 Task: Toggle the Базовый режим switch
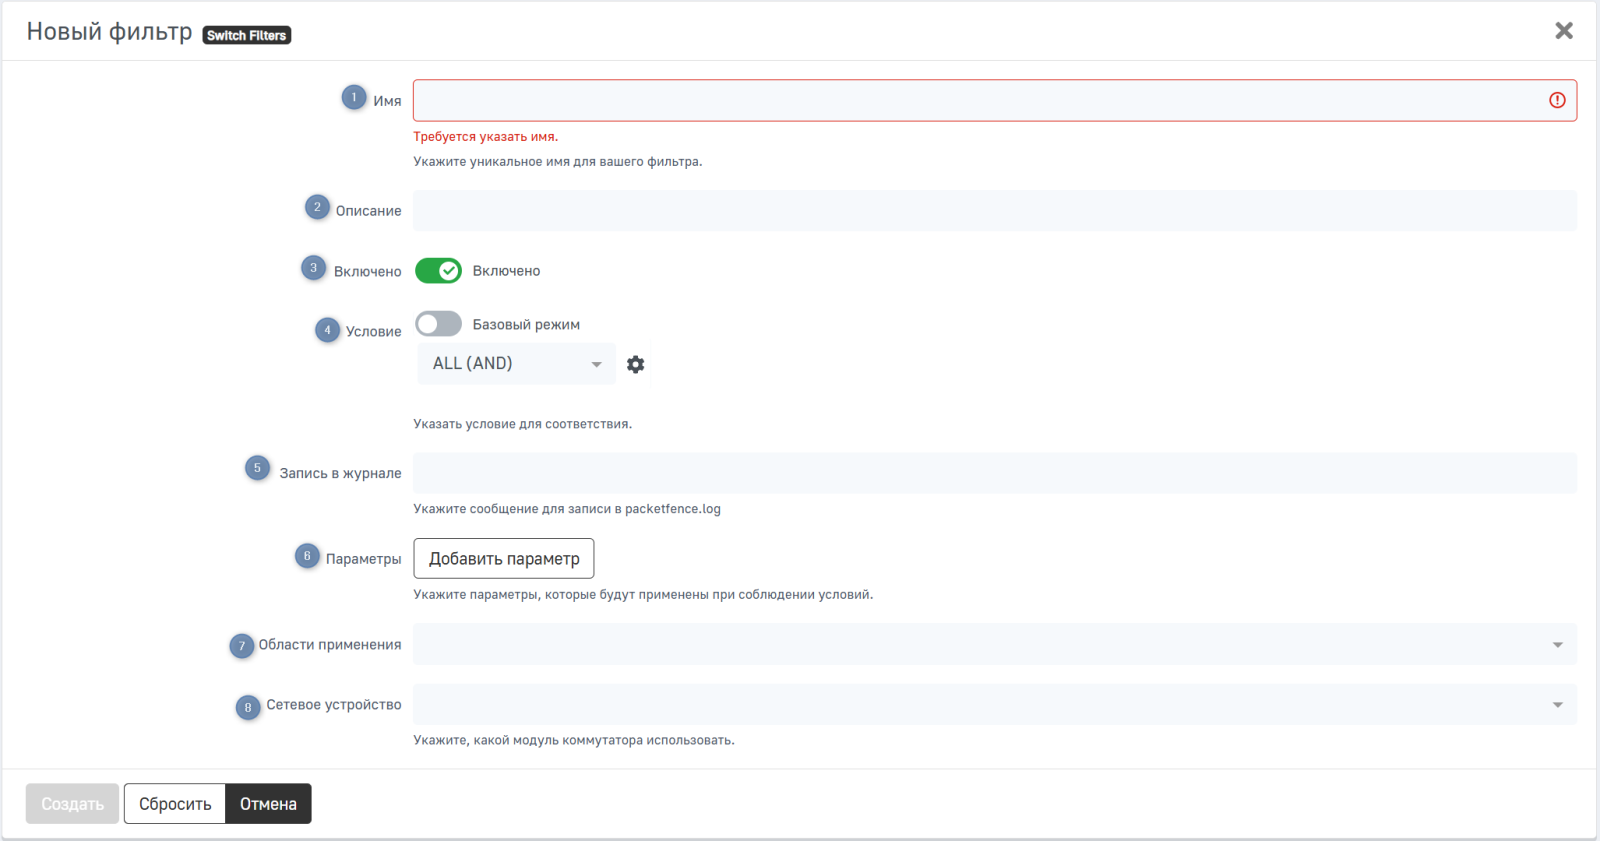coord(438,324)
